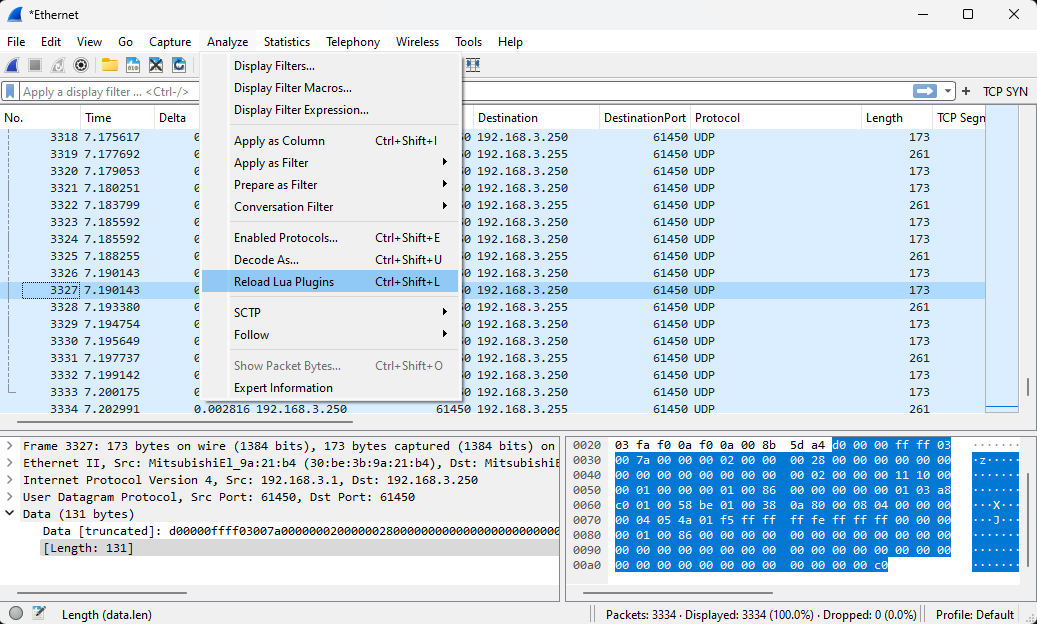The height and width of the screenshot is (624, 1037).
Task: Click the TCP SYN filter button
Action: [x=1005, y=91]
